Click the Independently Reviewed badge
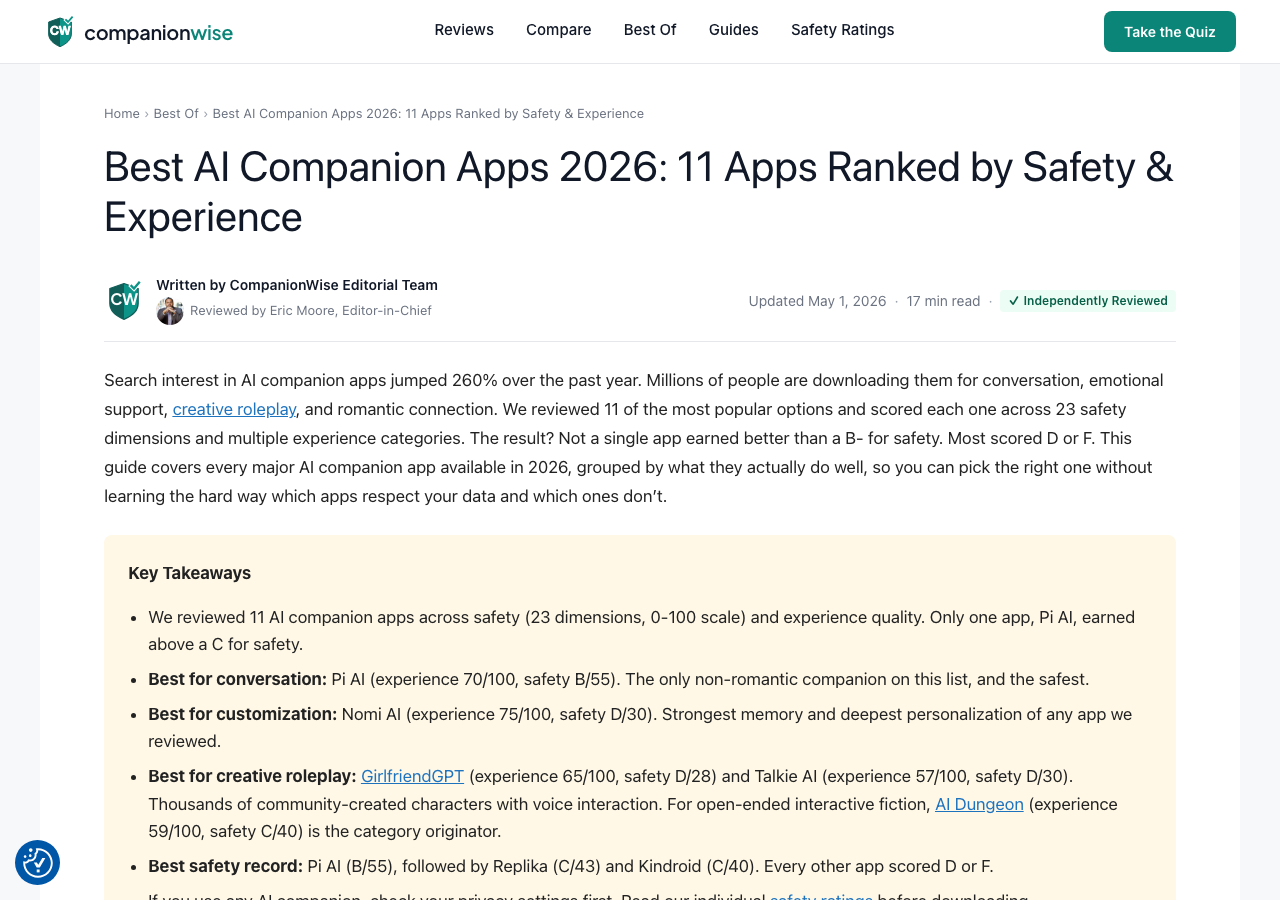 (1088, 301)
